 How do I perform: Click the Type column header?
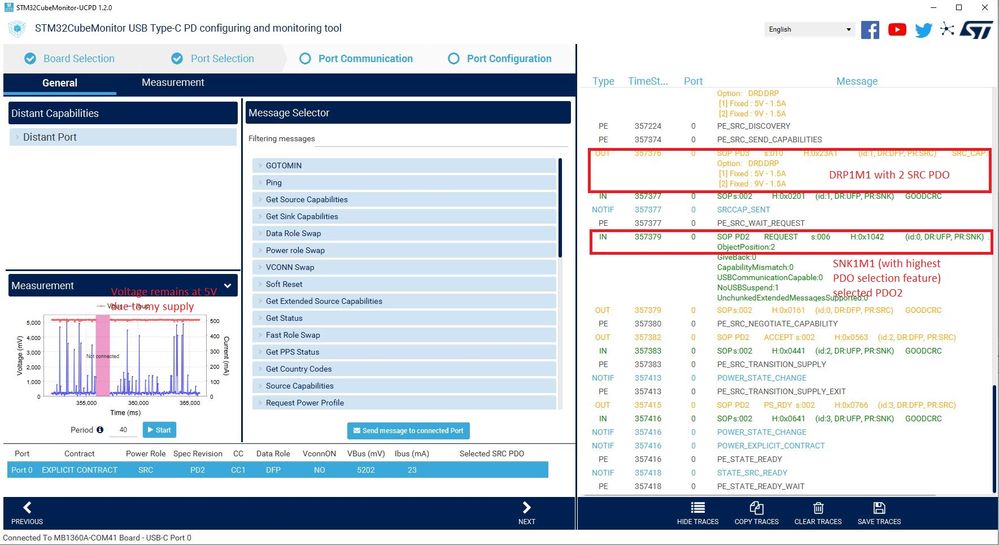coord(603,81)
